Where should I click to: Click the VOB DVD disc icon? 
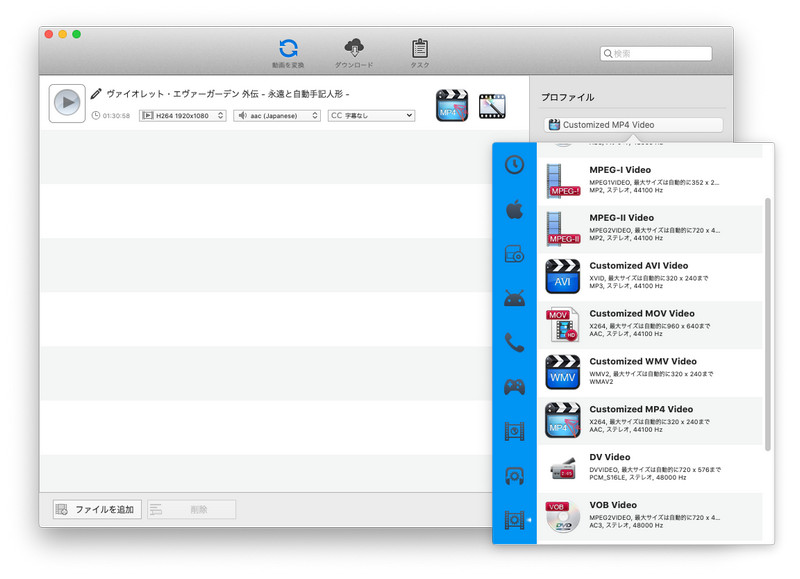563,516
